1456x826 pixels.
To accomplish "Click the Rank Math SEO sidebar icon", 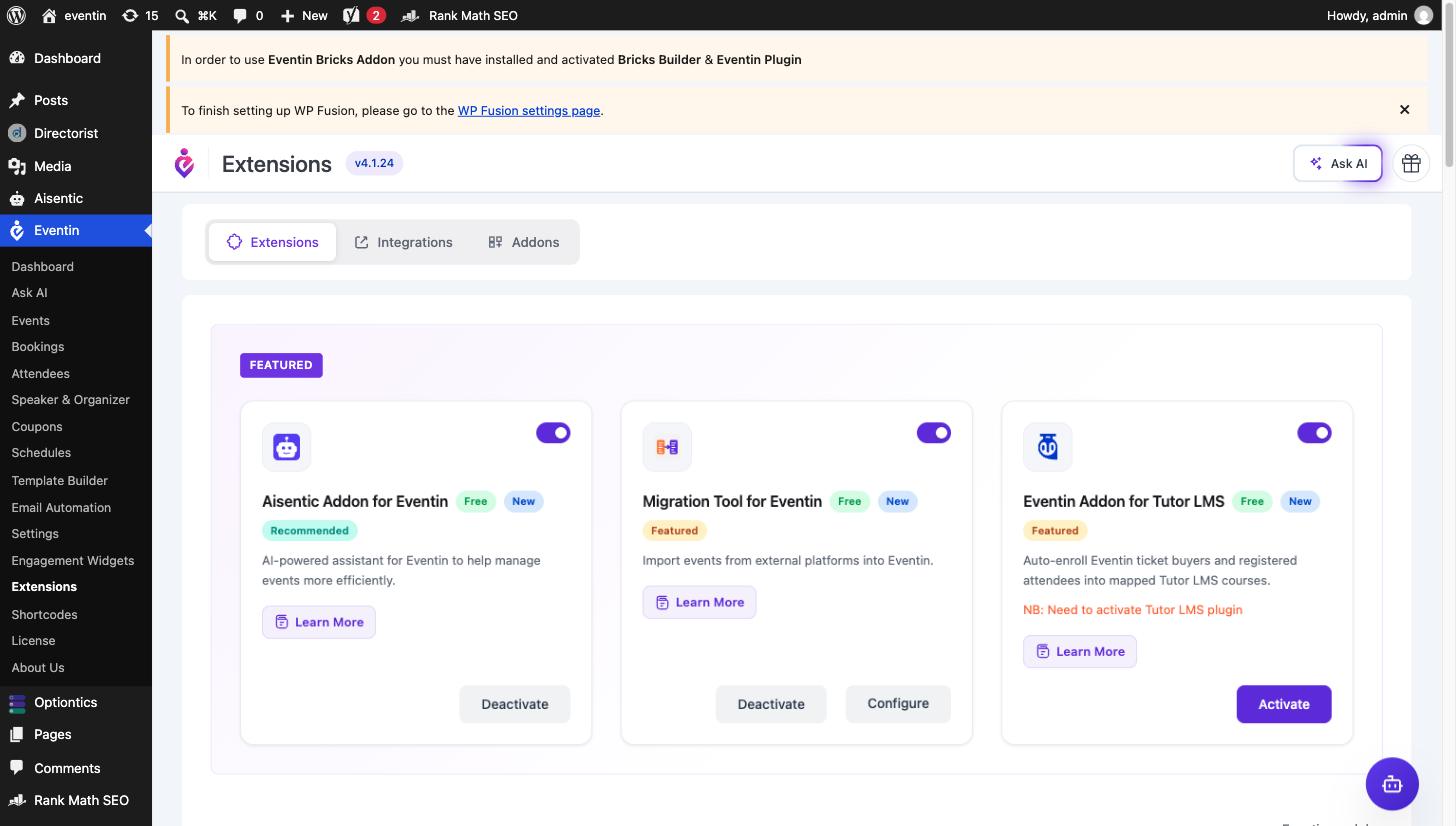I will [17, 800].
